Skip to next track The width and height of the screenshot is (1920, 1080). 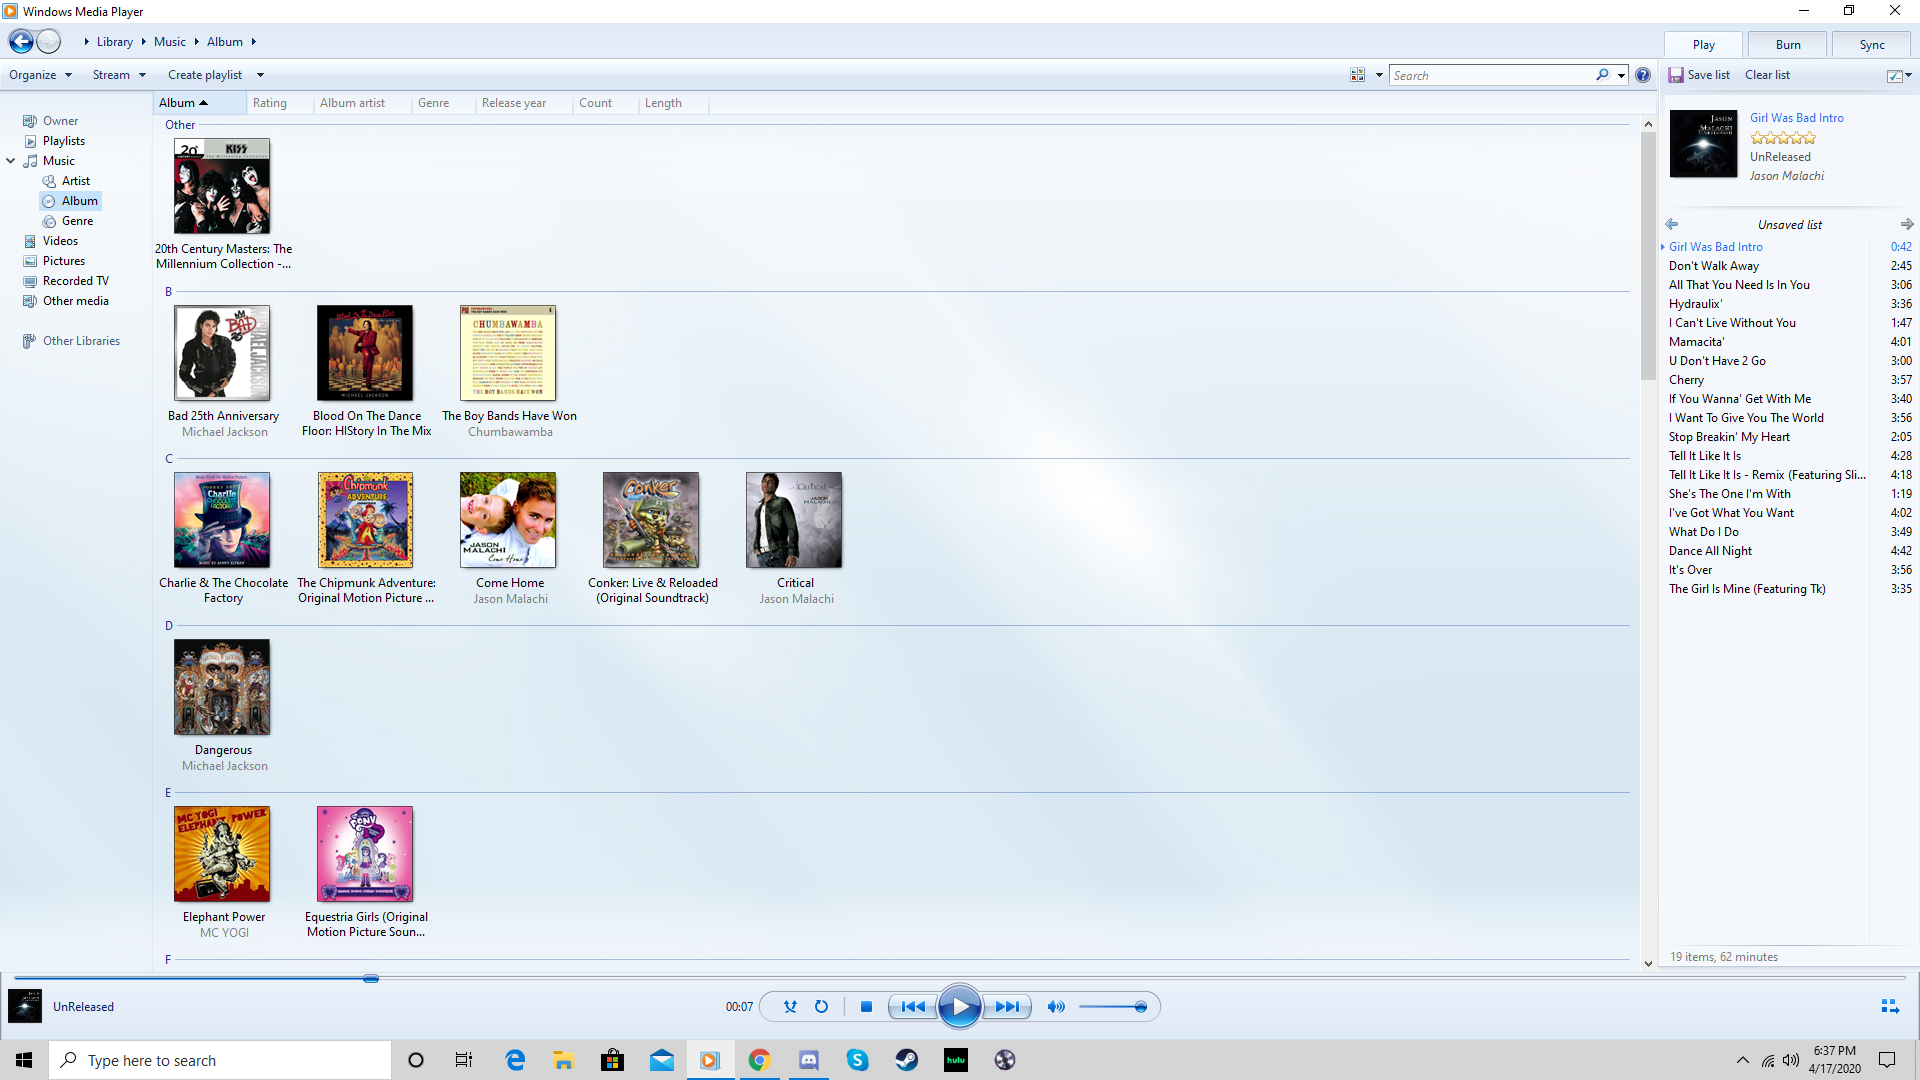1008,1007
